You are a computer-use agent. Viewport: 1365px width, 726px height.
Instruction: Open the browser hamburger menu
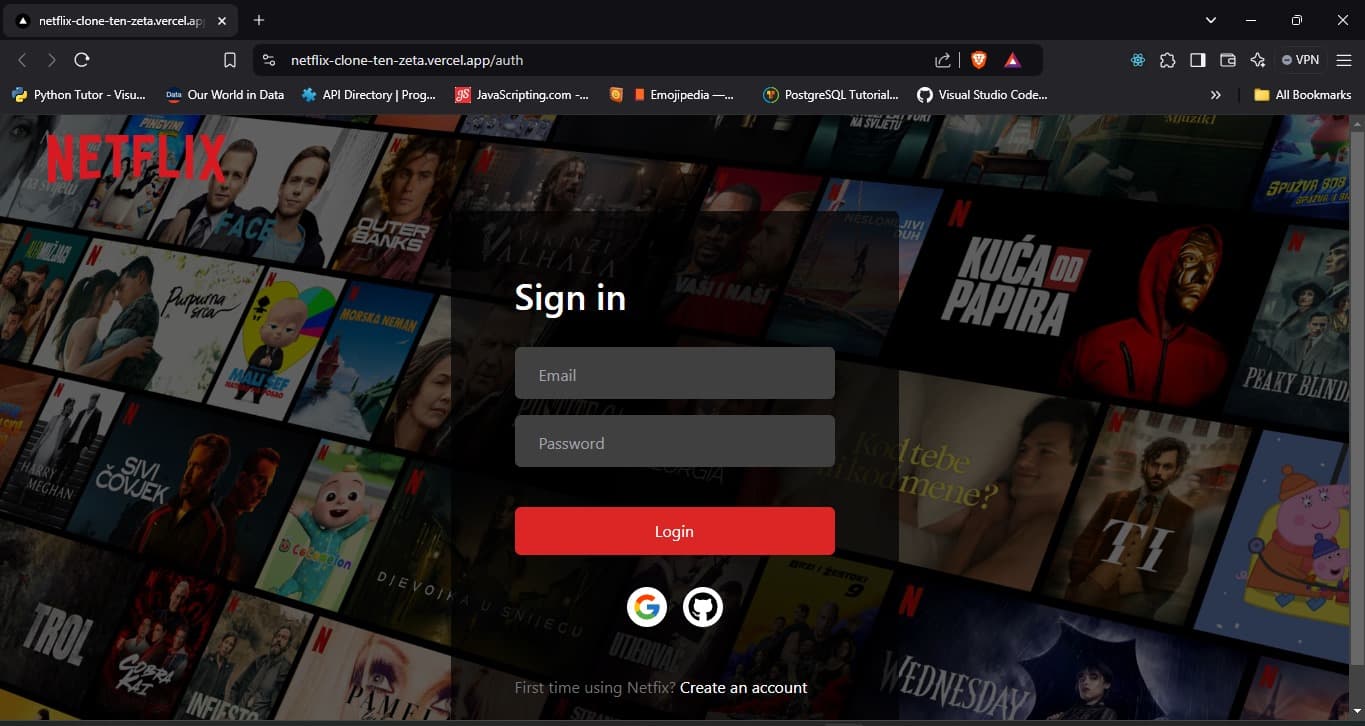click(1342, 60)
